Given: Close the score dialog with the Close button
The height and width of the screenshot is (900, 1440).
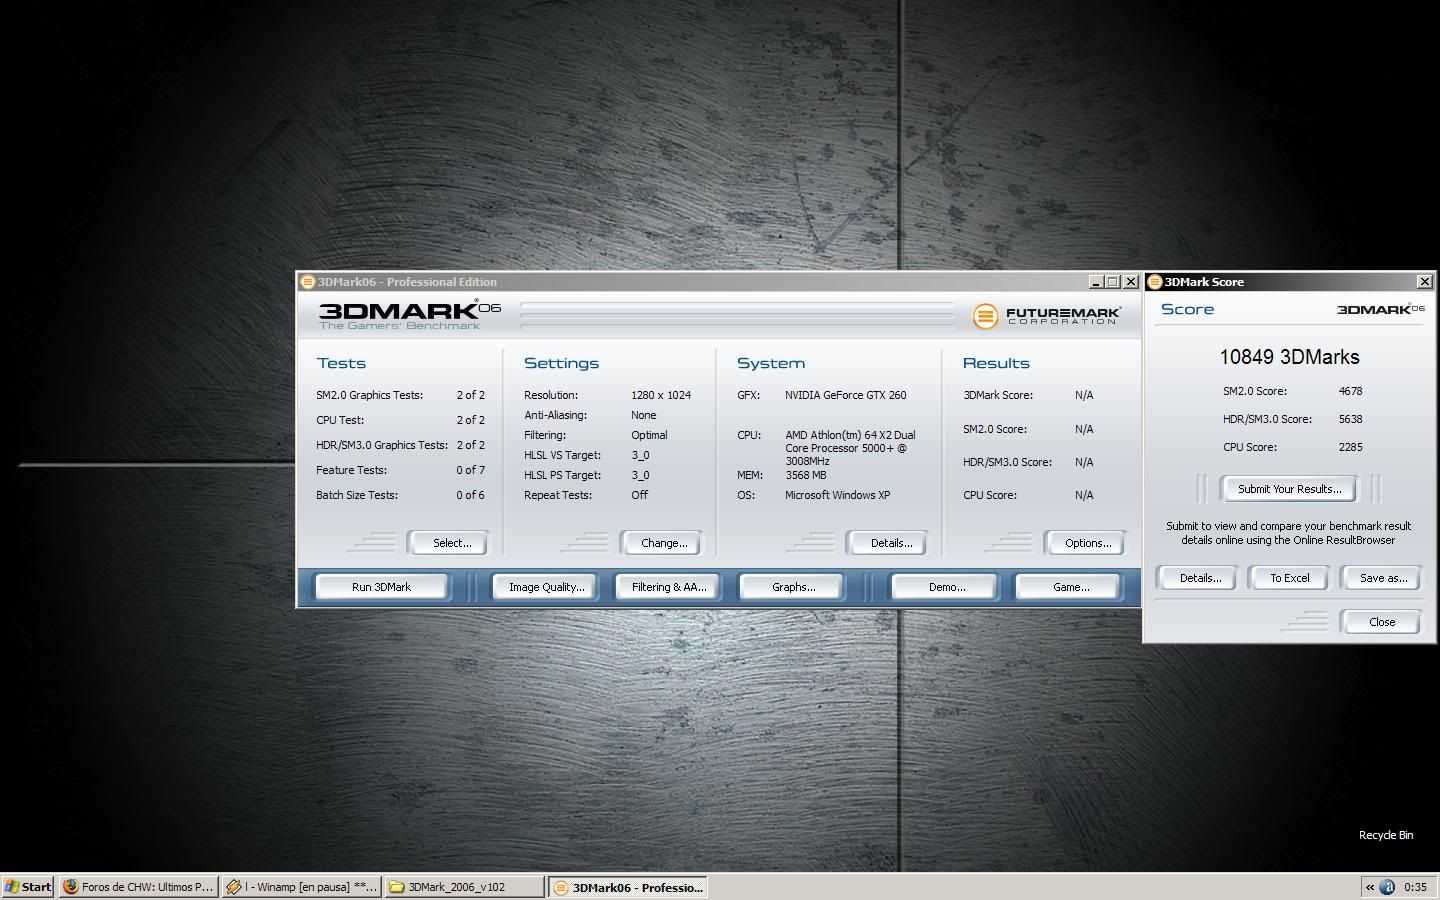Looking at the screenshot, I should [x=1381, y=622].
